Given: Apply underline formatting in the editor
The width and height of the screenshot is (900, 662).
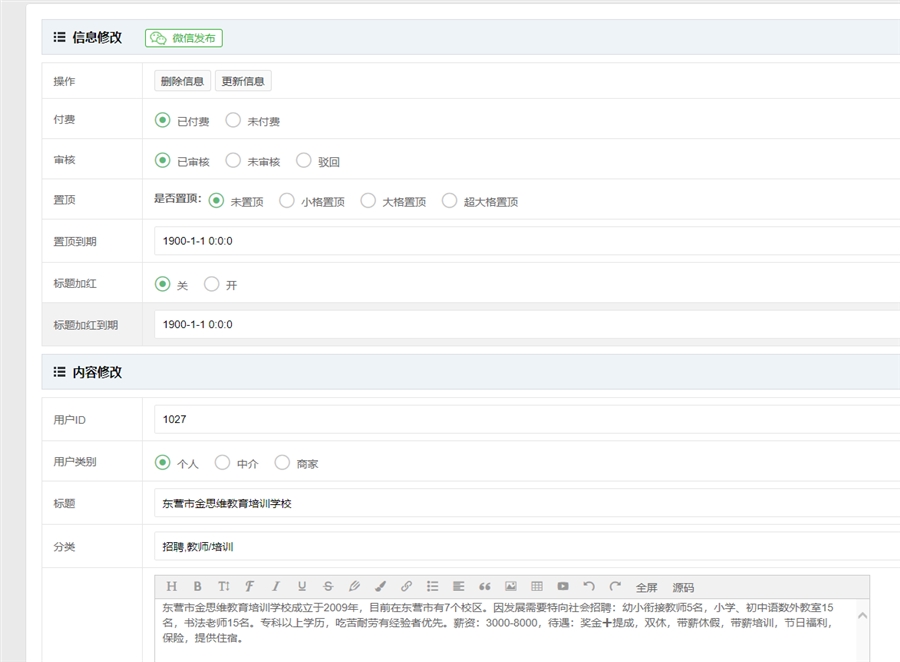Looking at the screenshot, I should pos(301,587).
